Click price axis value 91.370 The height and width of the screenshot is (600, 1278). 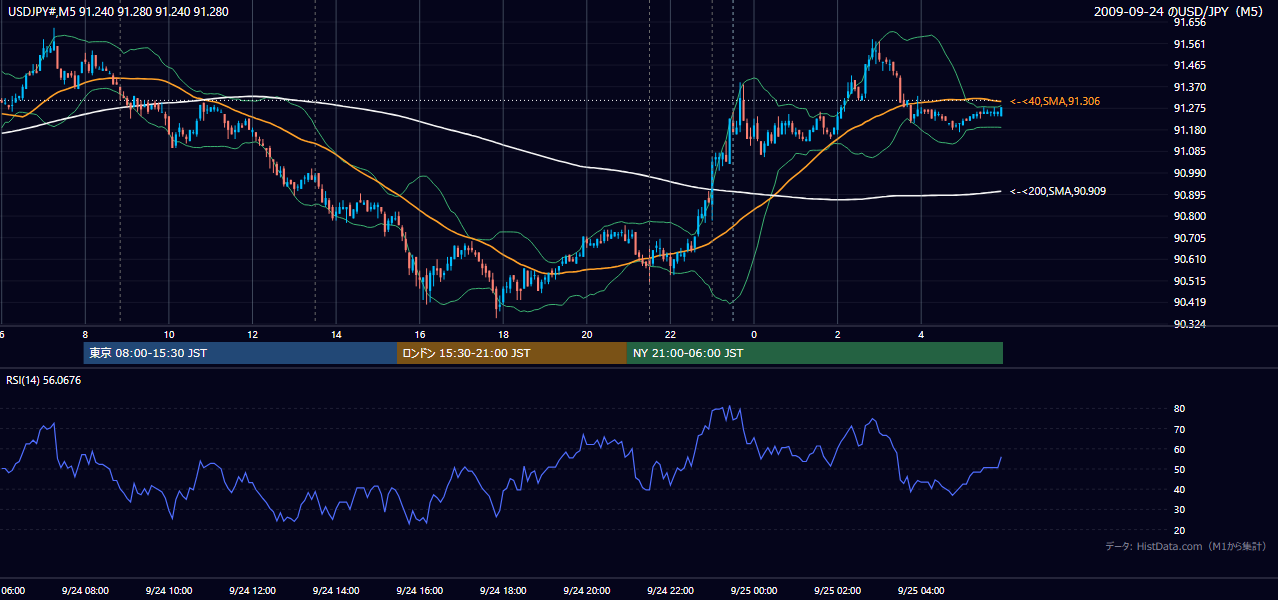tap(1189, 87)
